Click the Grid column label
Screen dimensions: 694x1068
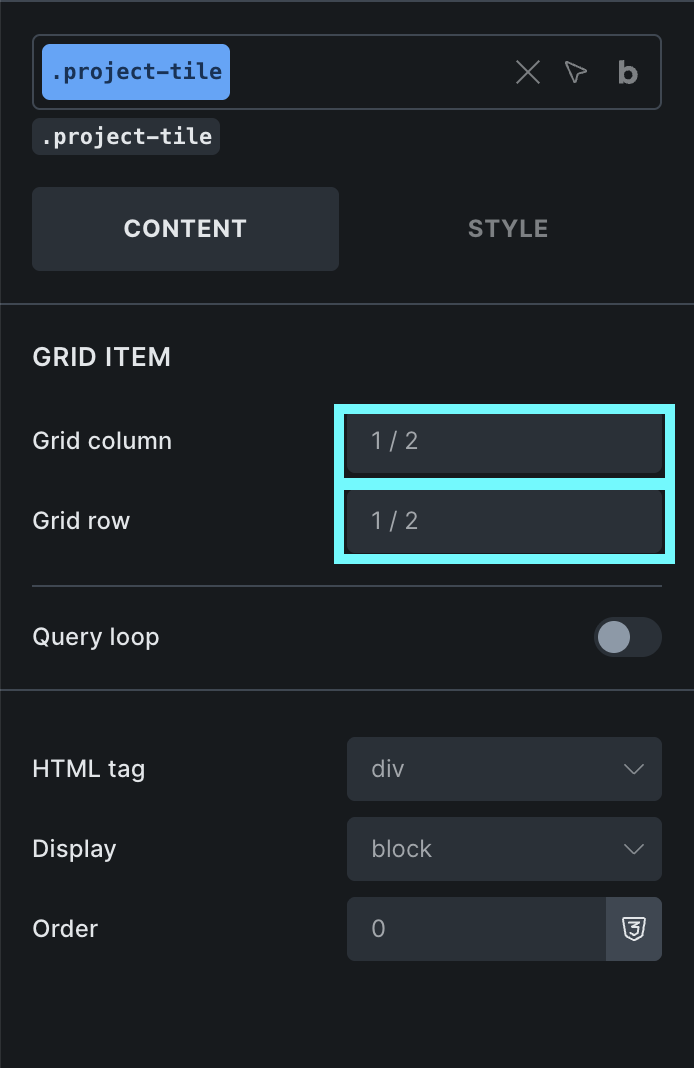pos(102,441)
